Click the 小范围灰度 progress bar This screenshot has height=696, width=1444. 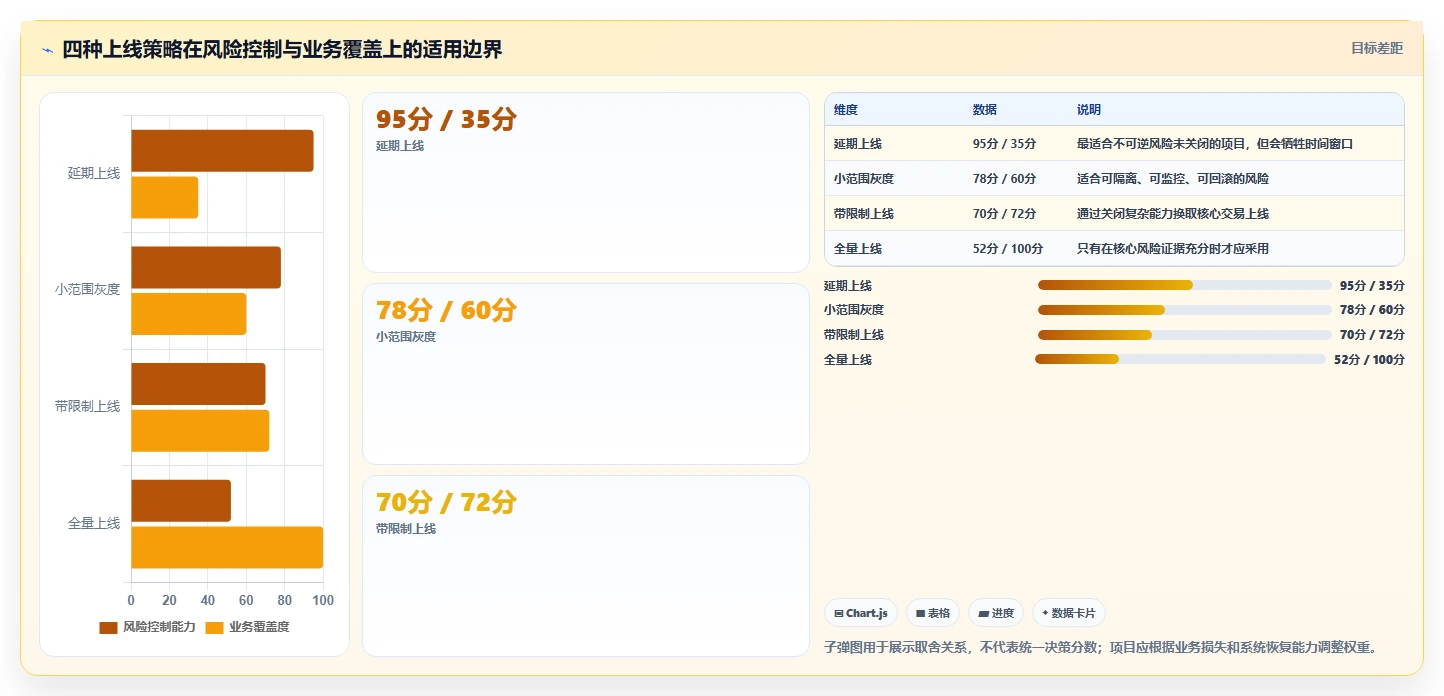1185,310
